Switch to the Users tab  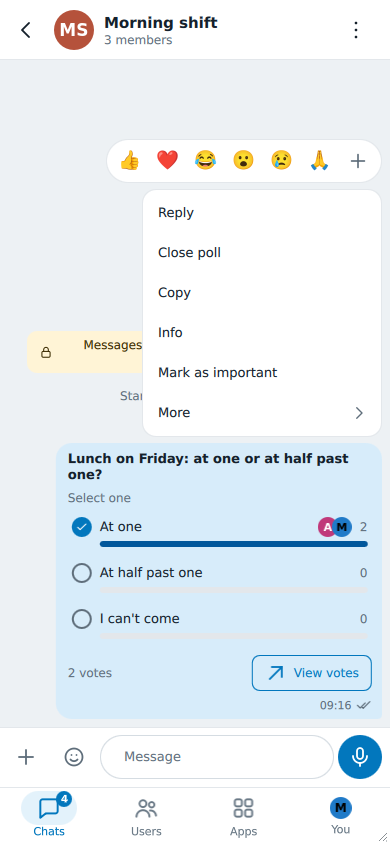point(146,816)
